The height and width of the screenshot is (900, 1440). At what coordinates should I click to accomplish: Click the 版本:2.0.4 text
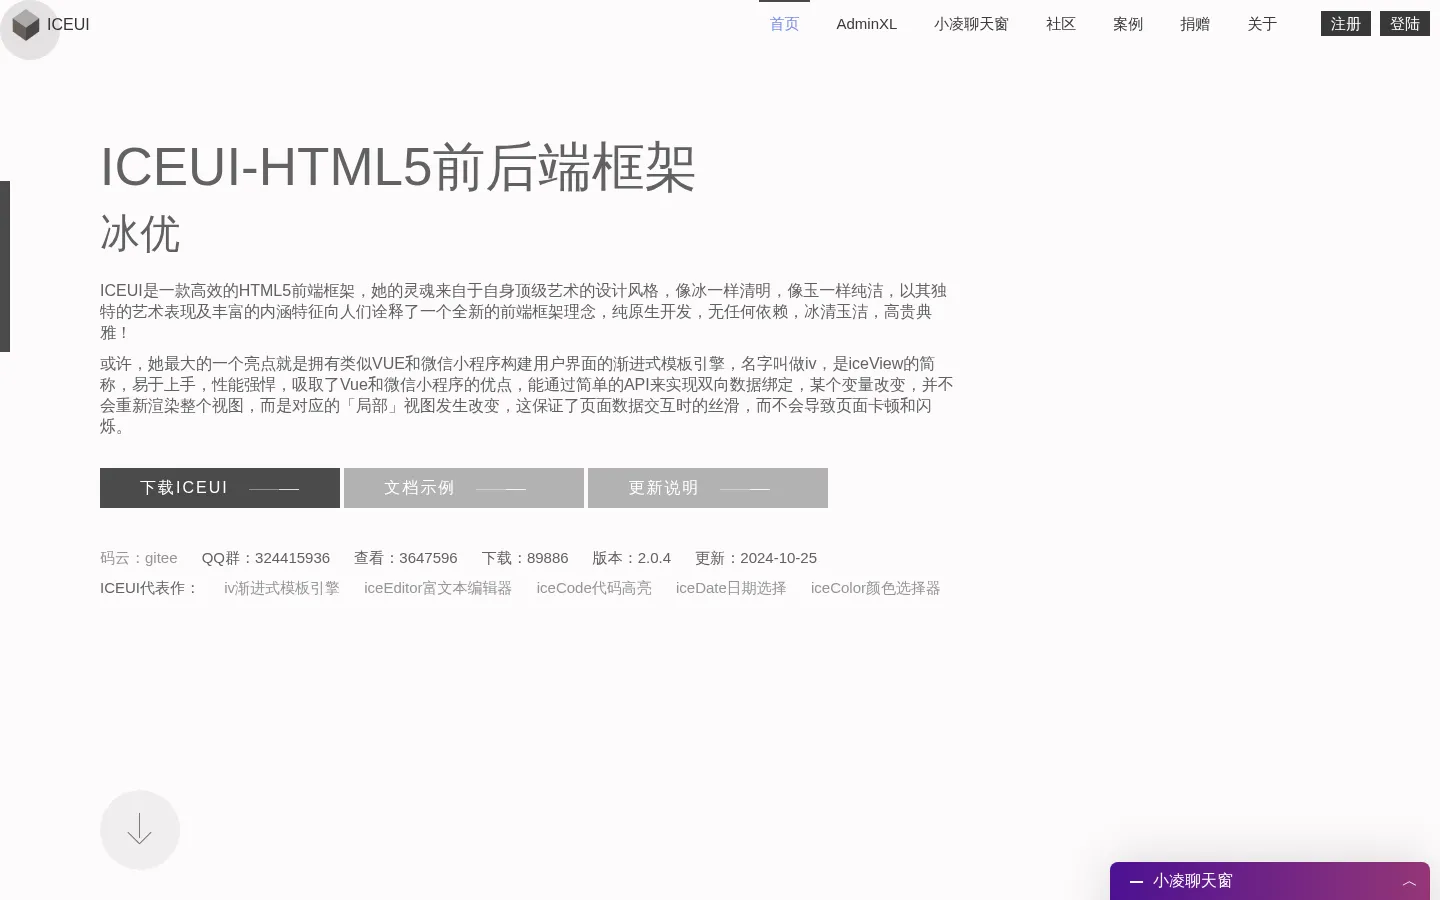tap(632, 558)
